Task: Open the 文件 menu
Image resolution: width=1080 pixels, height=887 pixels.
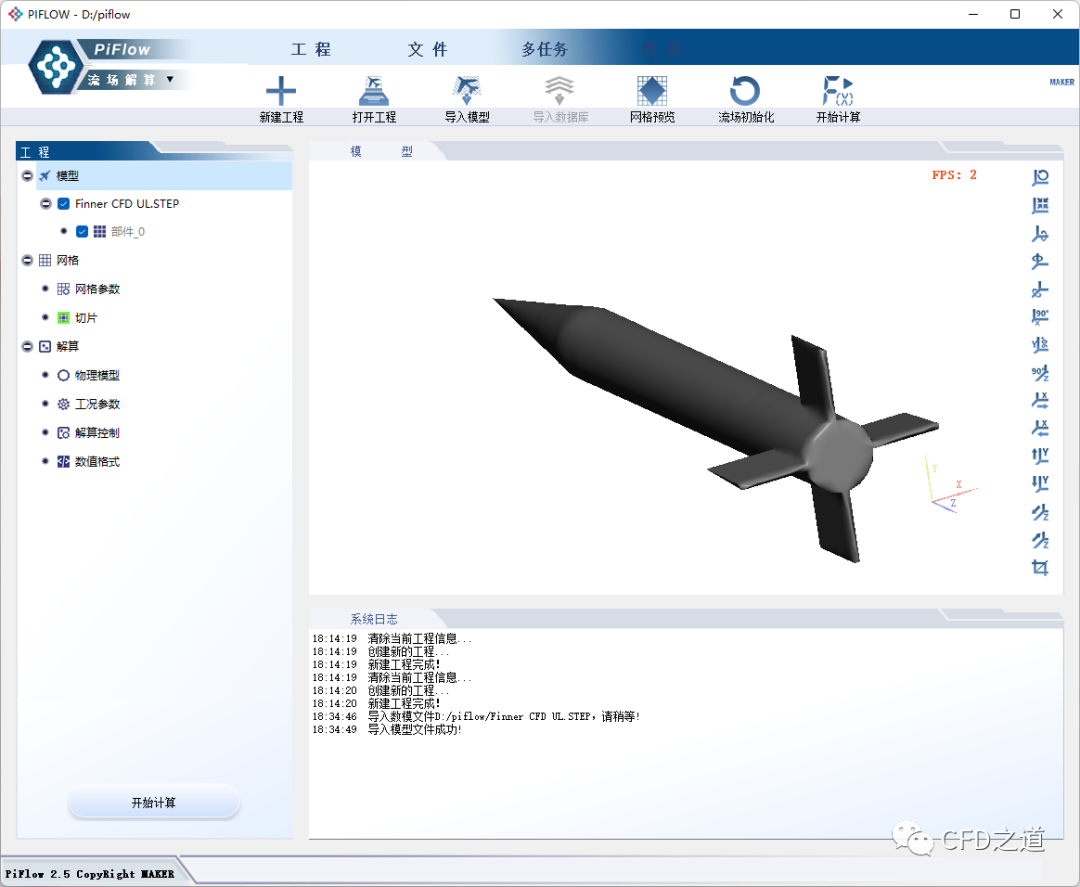Action: pos(427,50)
